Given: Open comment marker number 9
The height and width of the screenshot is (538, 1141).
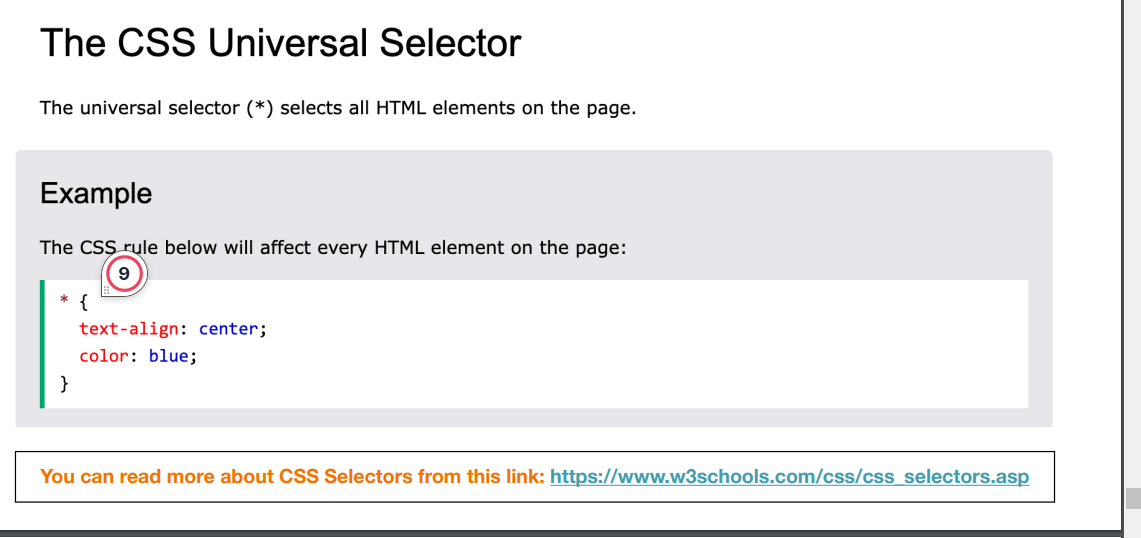Looking at the screenshot, I should coord(124,274).
